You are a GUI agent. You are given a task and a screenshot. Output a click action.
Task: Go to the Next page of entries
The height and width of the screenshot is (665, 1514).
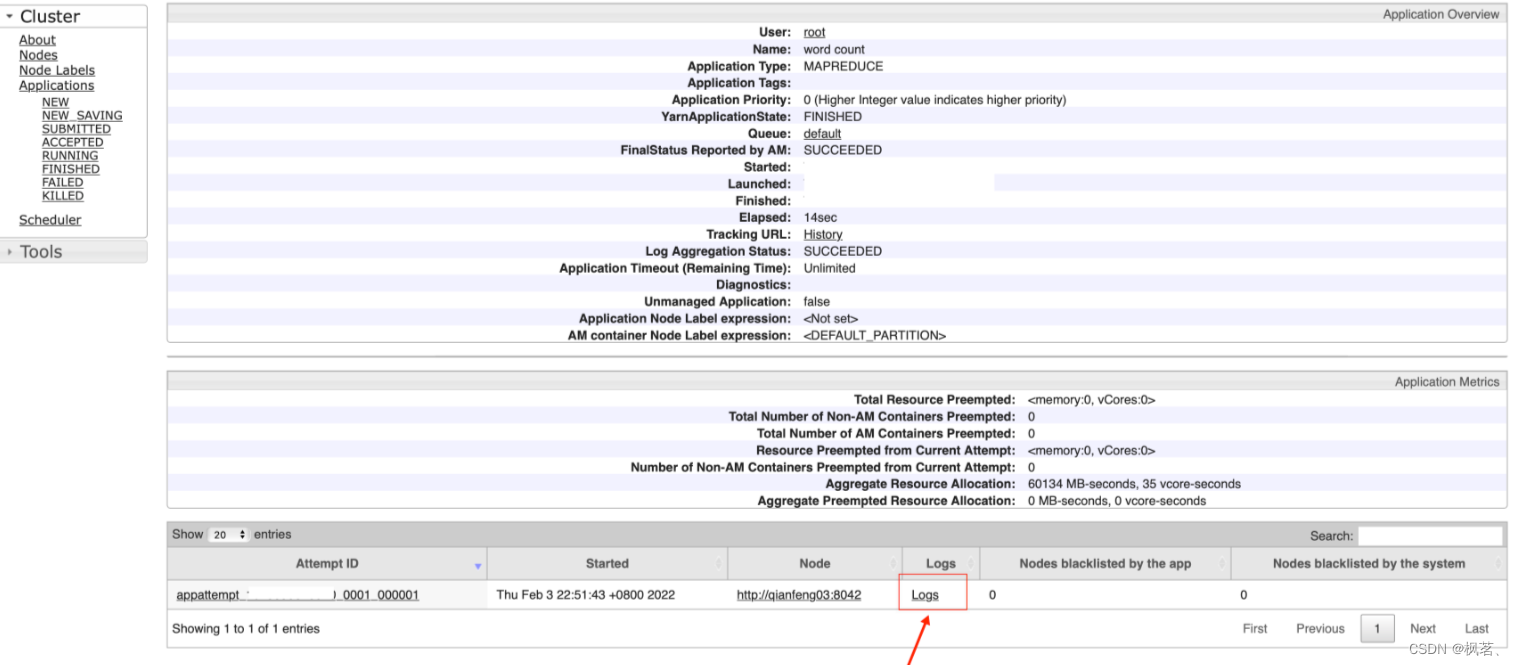[1422, 628]
